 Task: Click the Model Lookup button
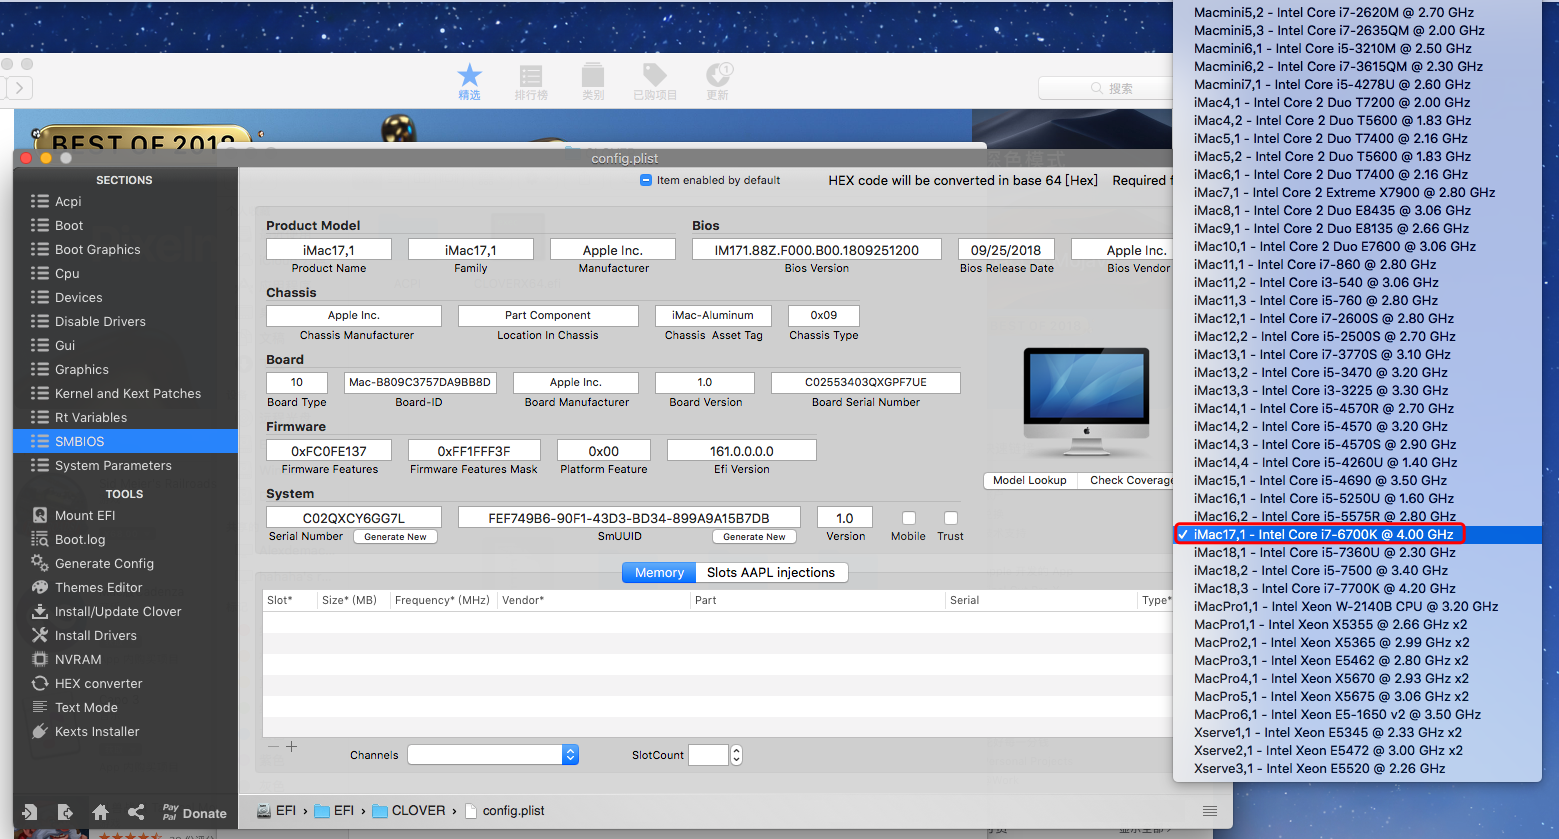pos(1029,480)
